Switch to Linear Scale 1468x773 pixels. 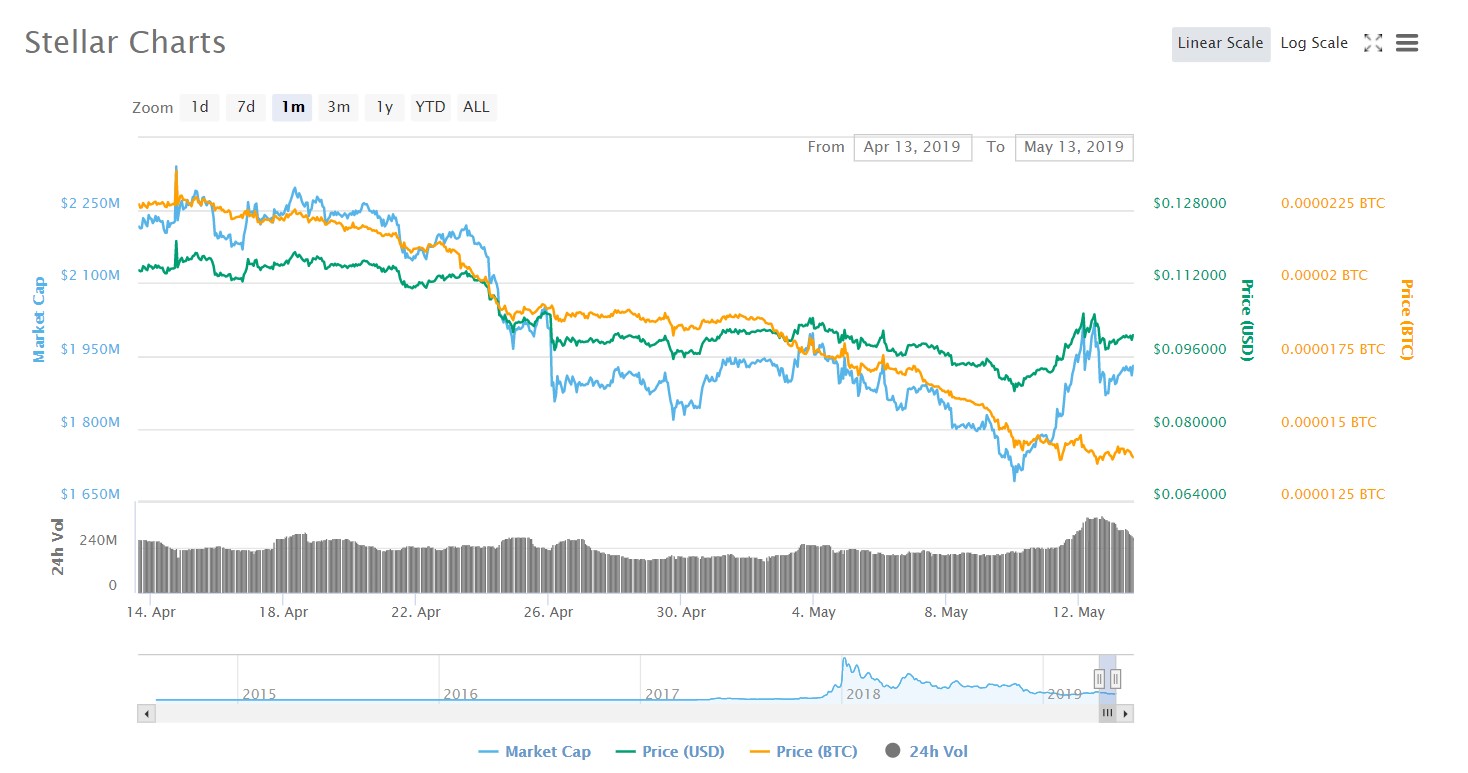(1220, 44)
